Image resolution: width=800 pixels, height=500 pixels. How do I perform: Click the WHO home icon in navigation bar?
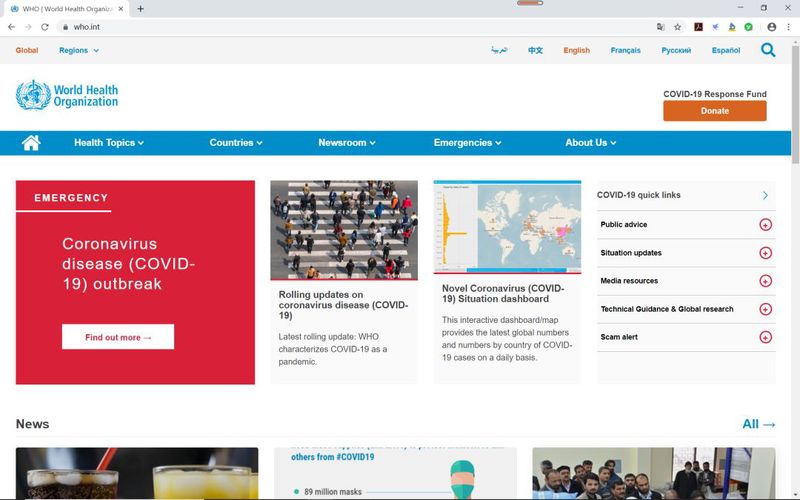point(31,143)
